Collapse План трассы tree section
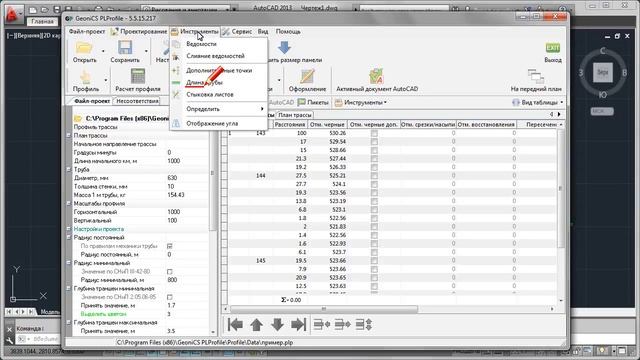The image size is (640, 360). click(69, 135)
